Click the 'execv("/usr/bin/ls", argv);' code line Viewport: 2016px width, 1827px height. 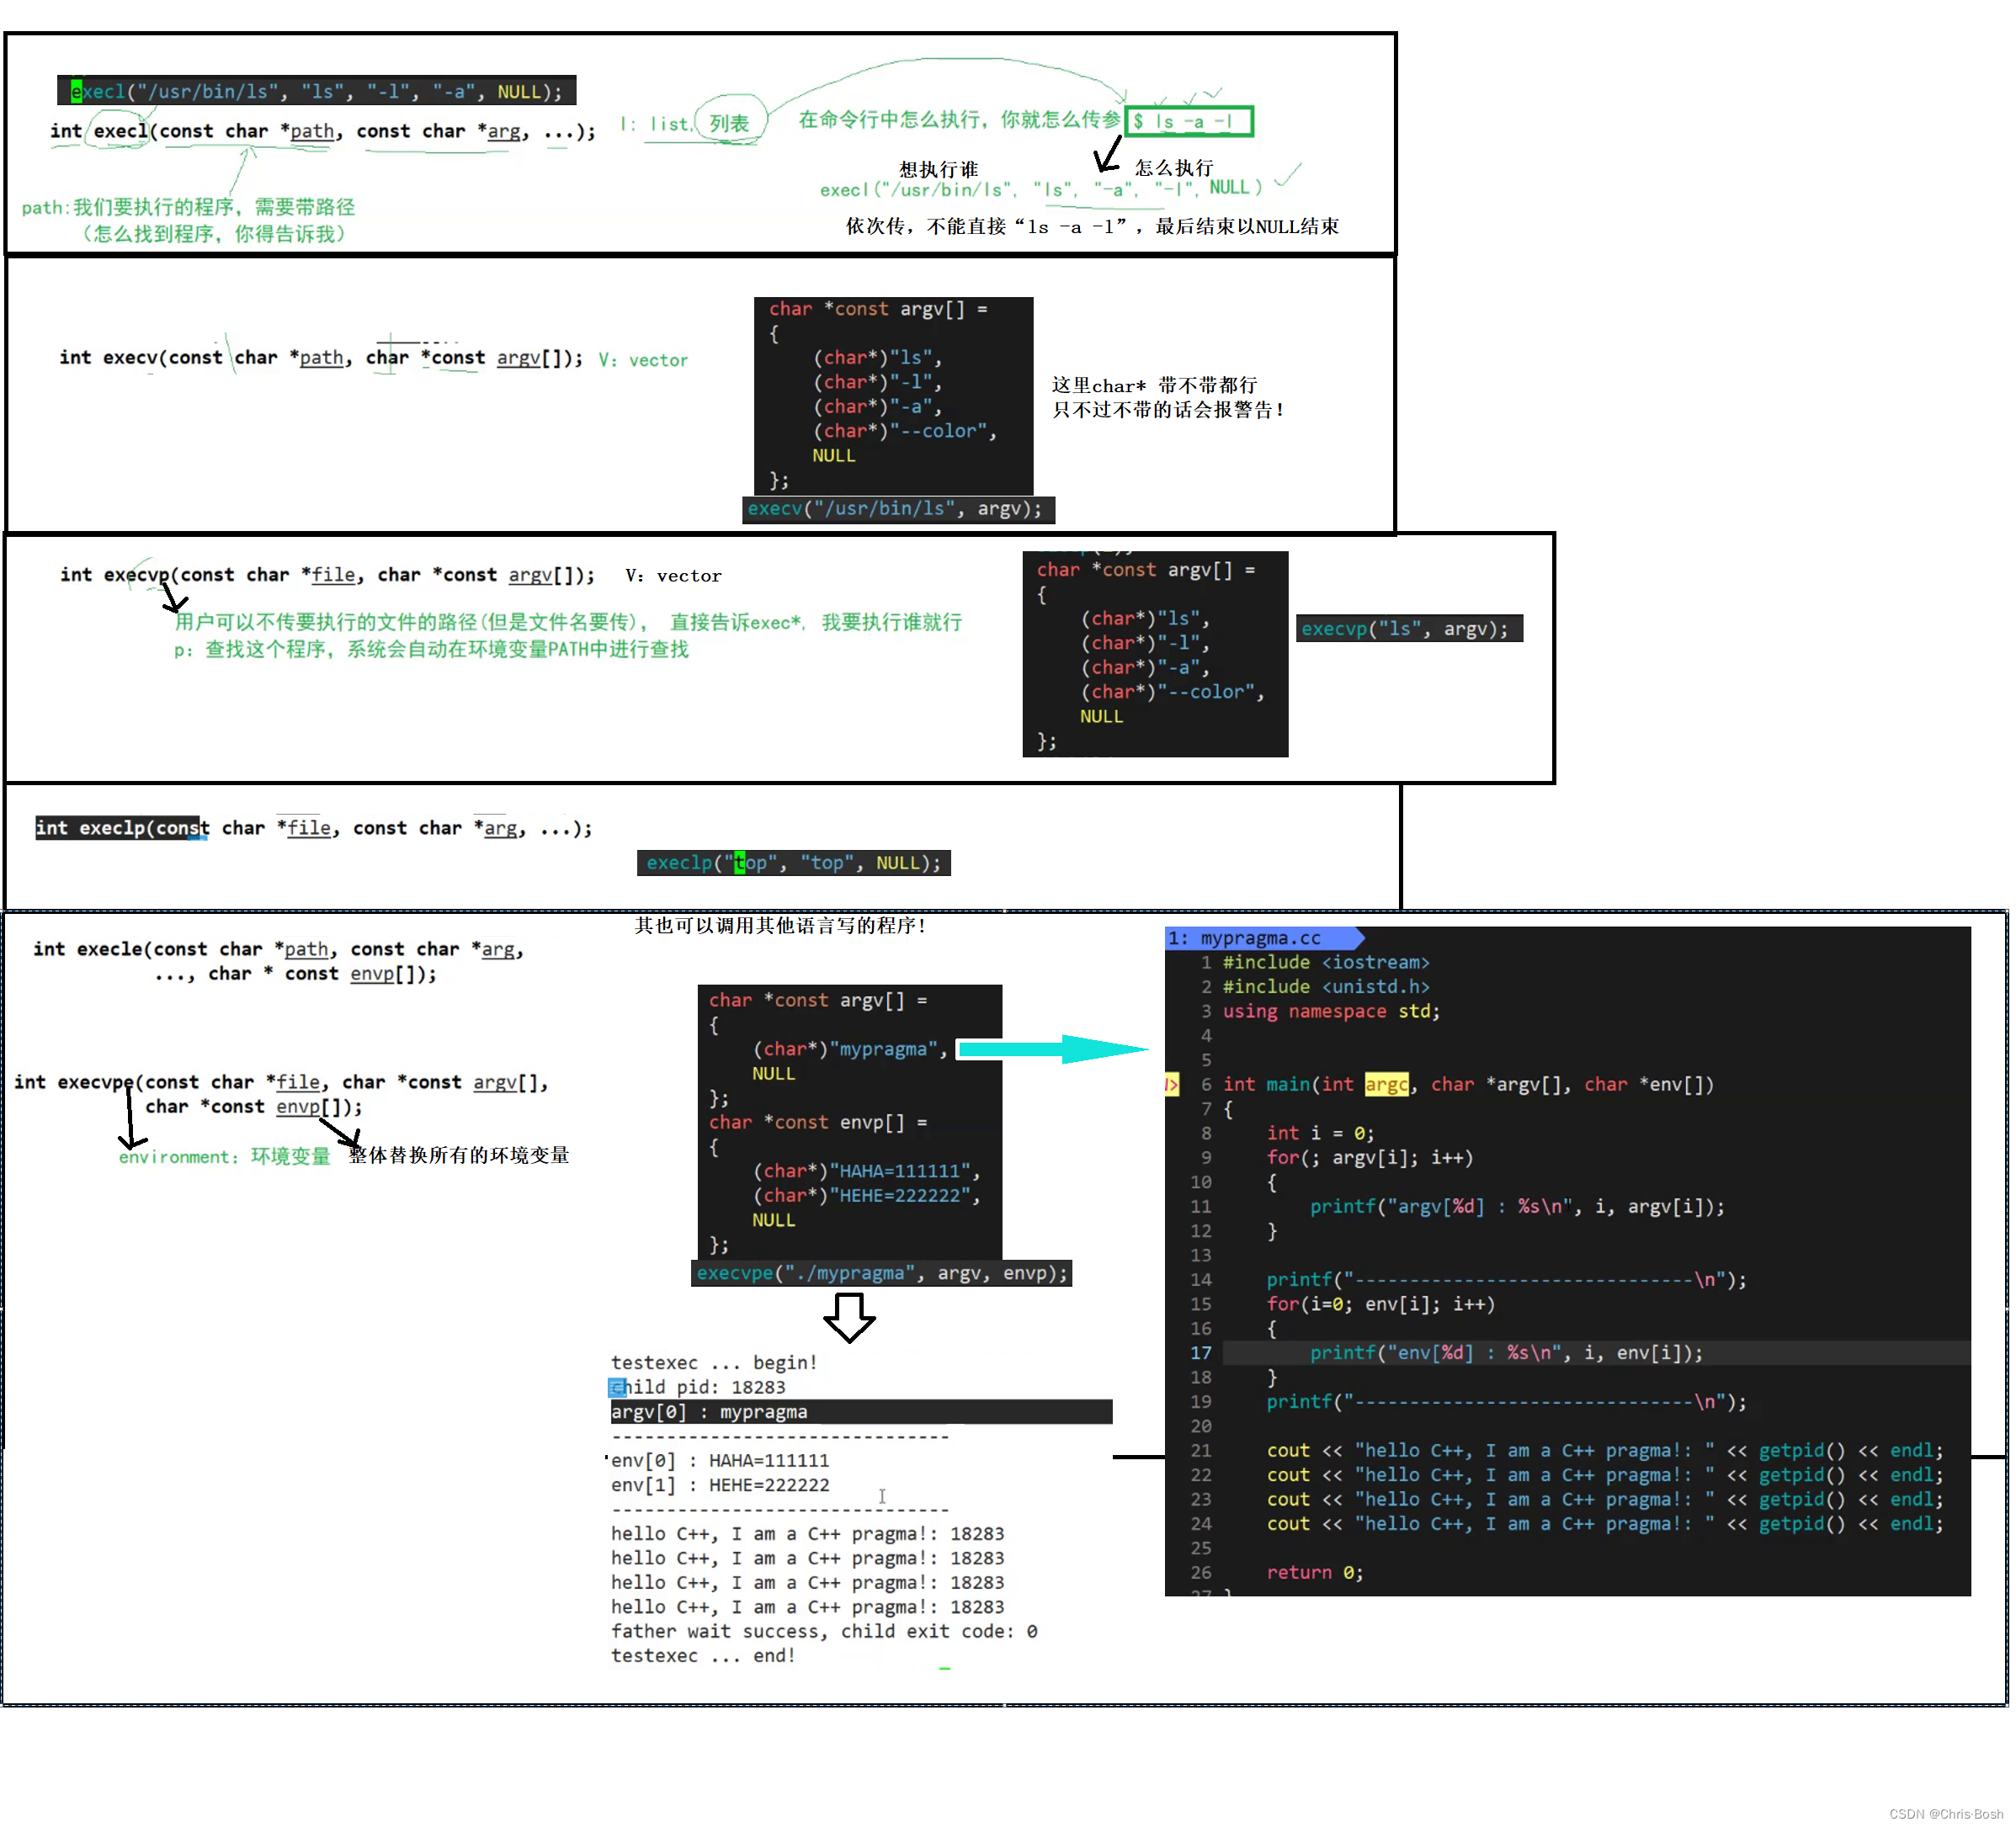pos(897,509)
